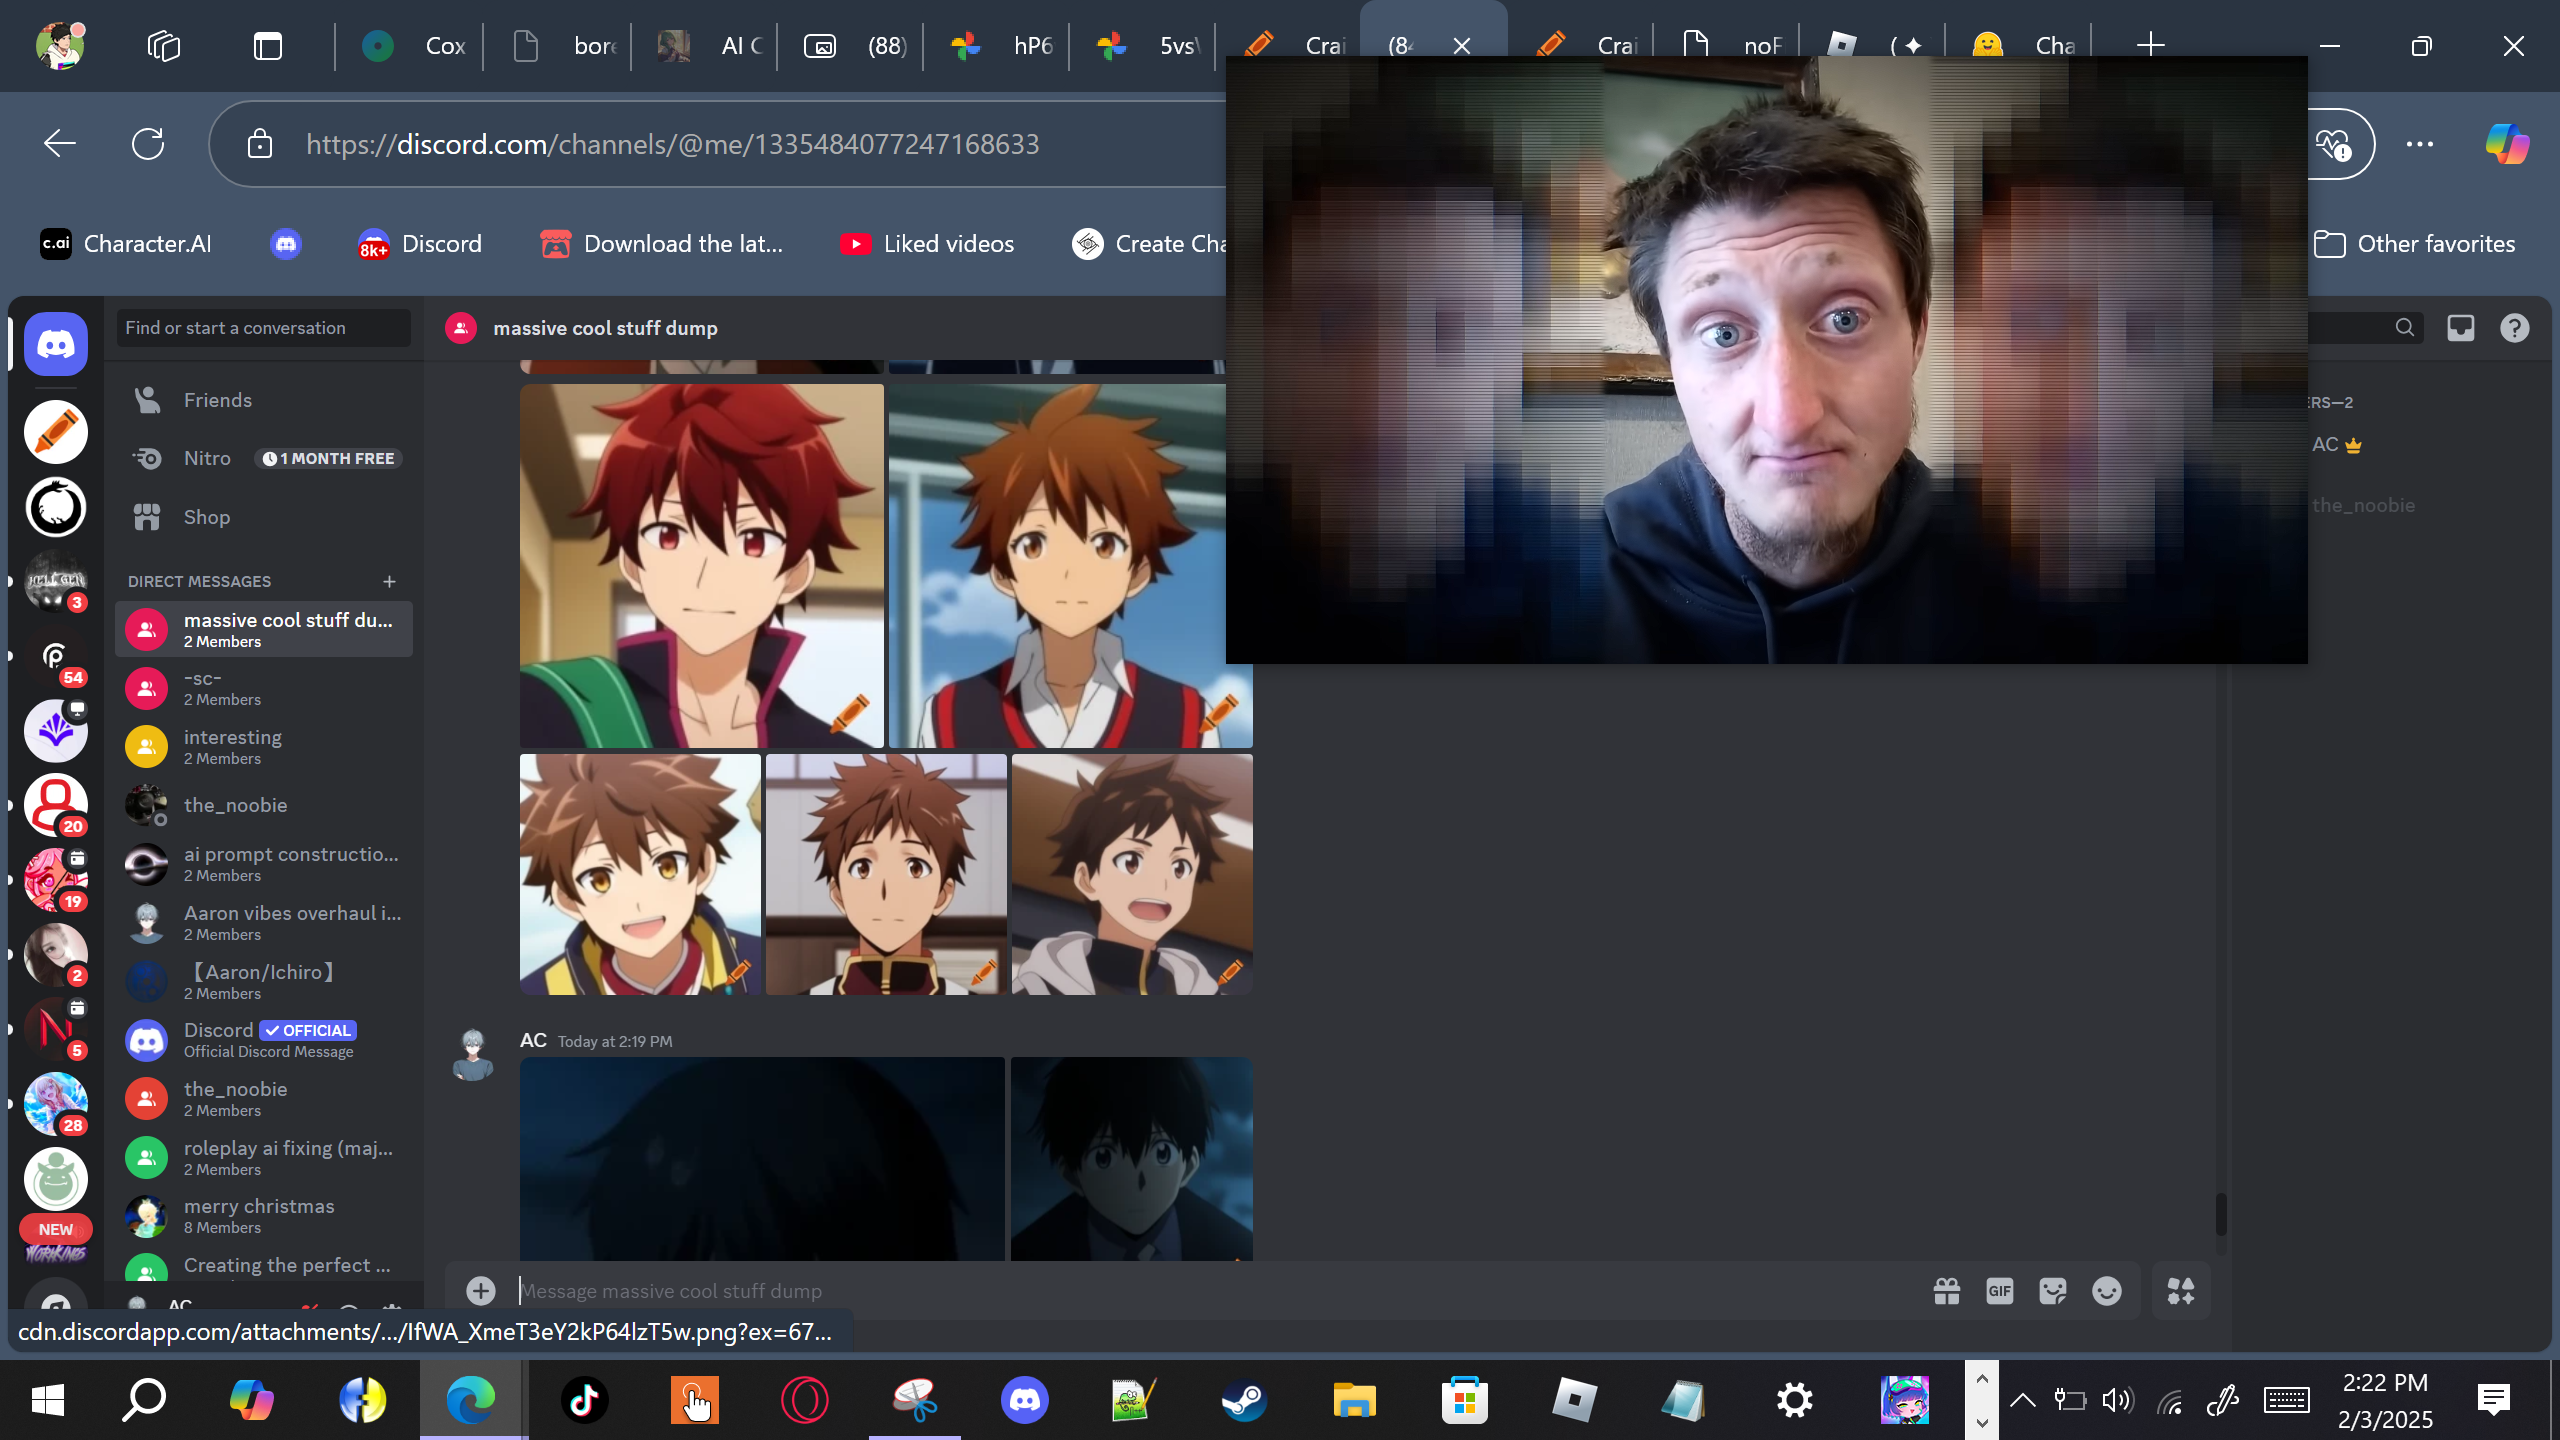The width and height of the screenshot is (2560, 1440).
Task: Open red-haired anime character image
Action: tap(702, 566)
